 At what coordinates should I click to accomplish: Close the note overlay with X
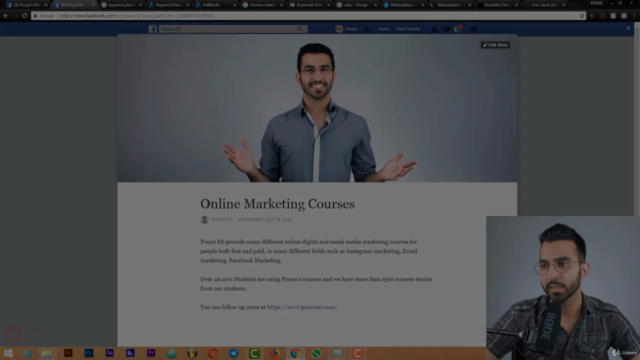628,28
